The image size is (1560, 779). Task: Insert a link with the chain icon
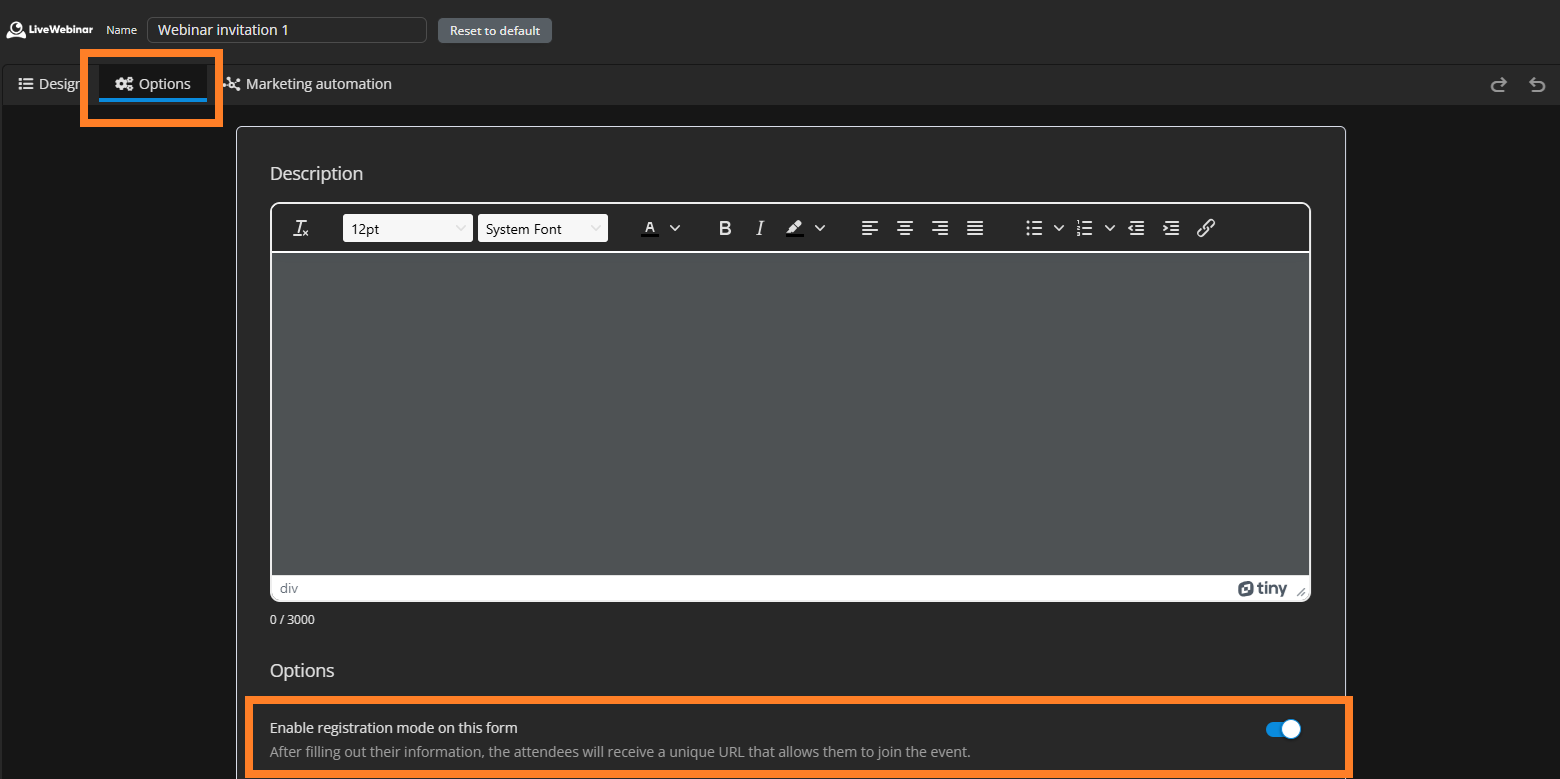coord(1206,228)
